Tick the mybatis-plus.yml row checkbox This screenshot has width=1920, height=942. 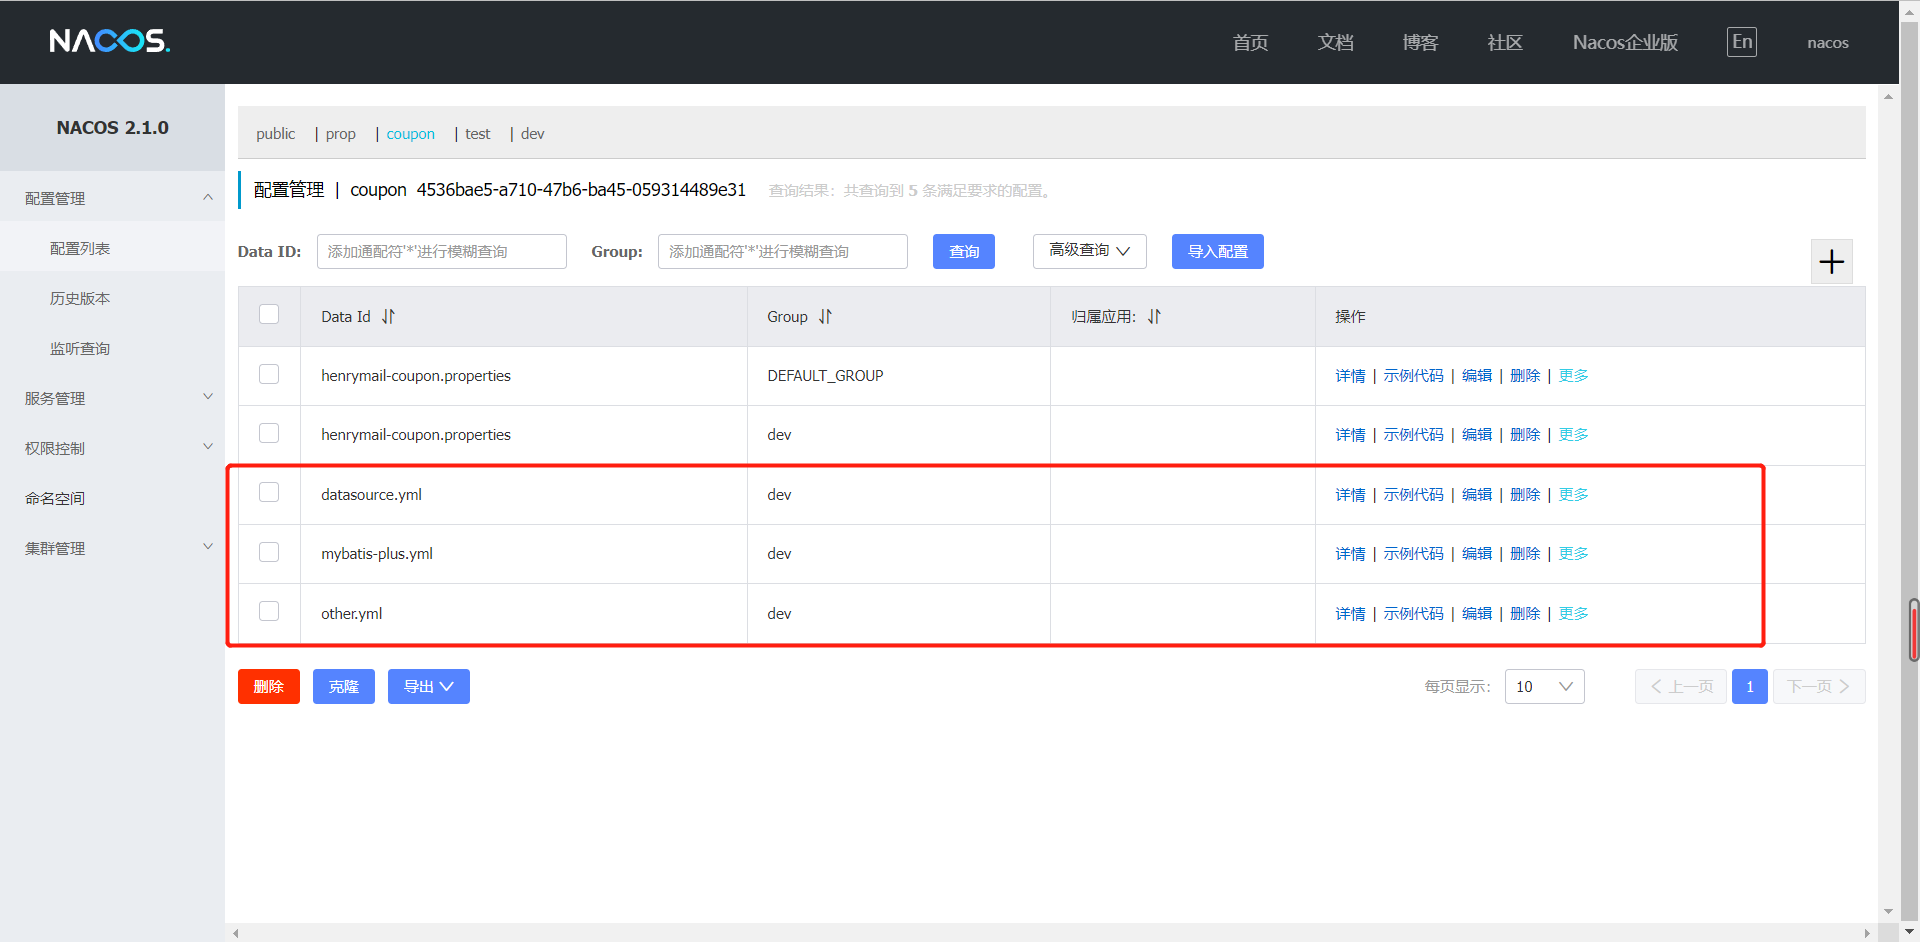point(269,552)
